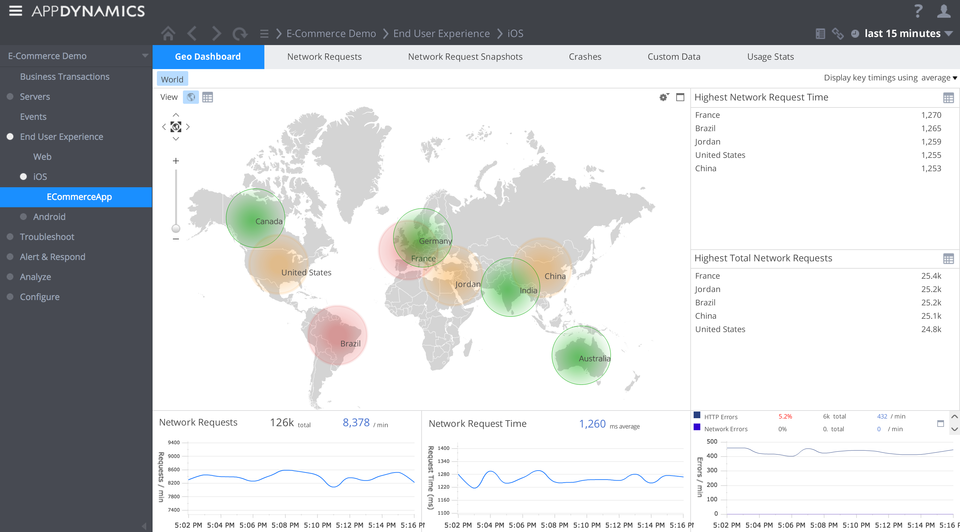Open the key timings average dropdown

click(938, 78)
